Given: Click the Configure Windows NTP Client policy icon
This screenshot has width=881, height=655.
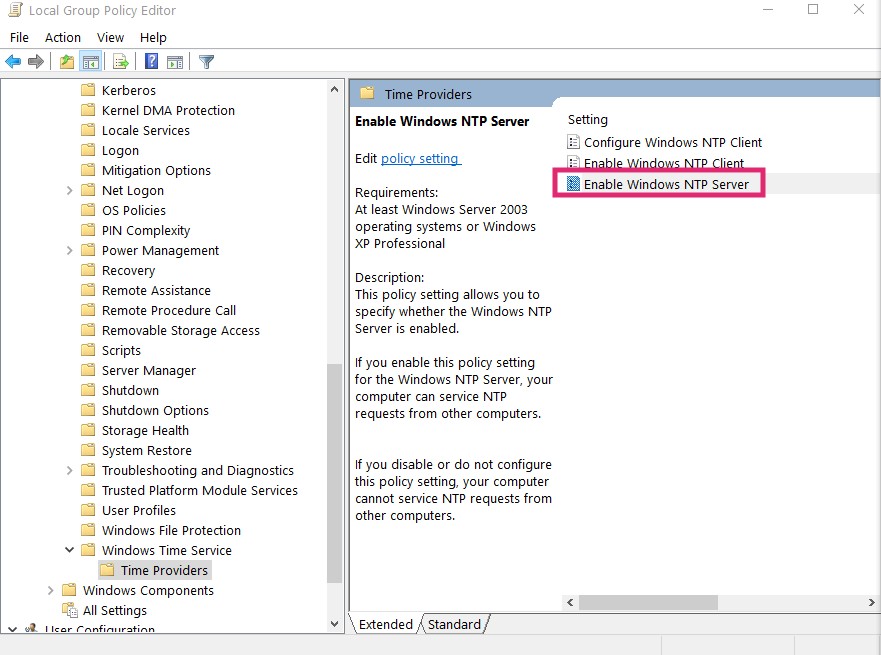Looking at the screenshot, I should tap(573, 142).
